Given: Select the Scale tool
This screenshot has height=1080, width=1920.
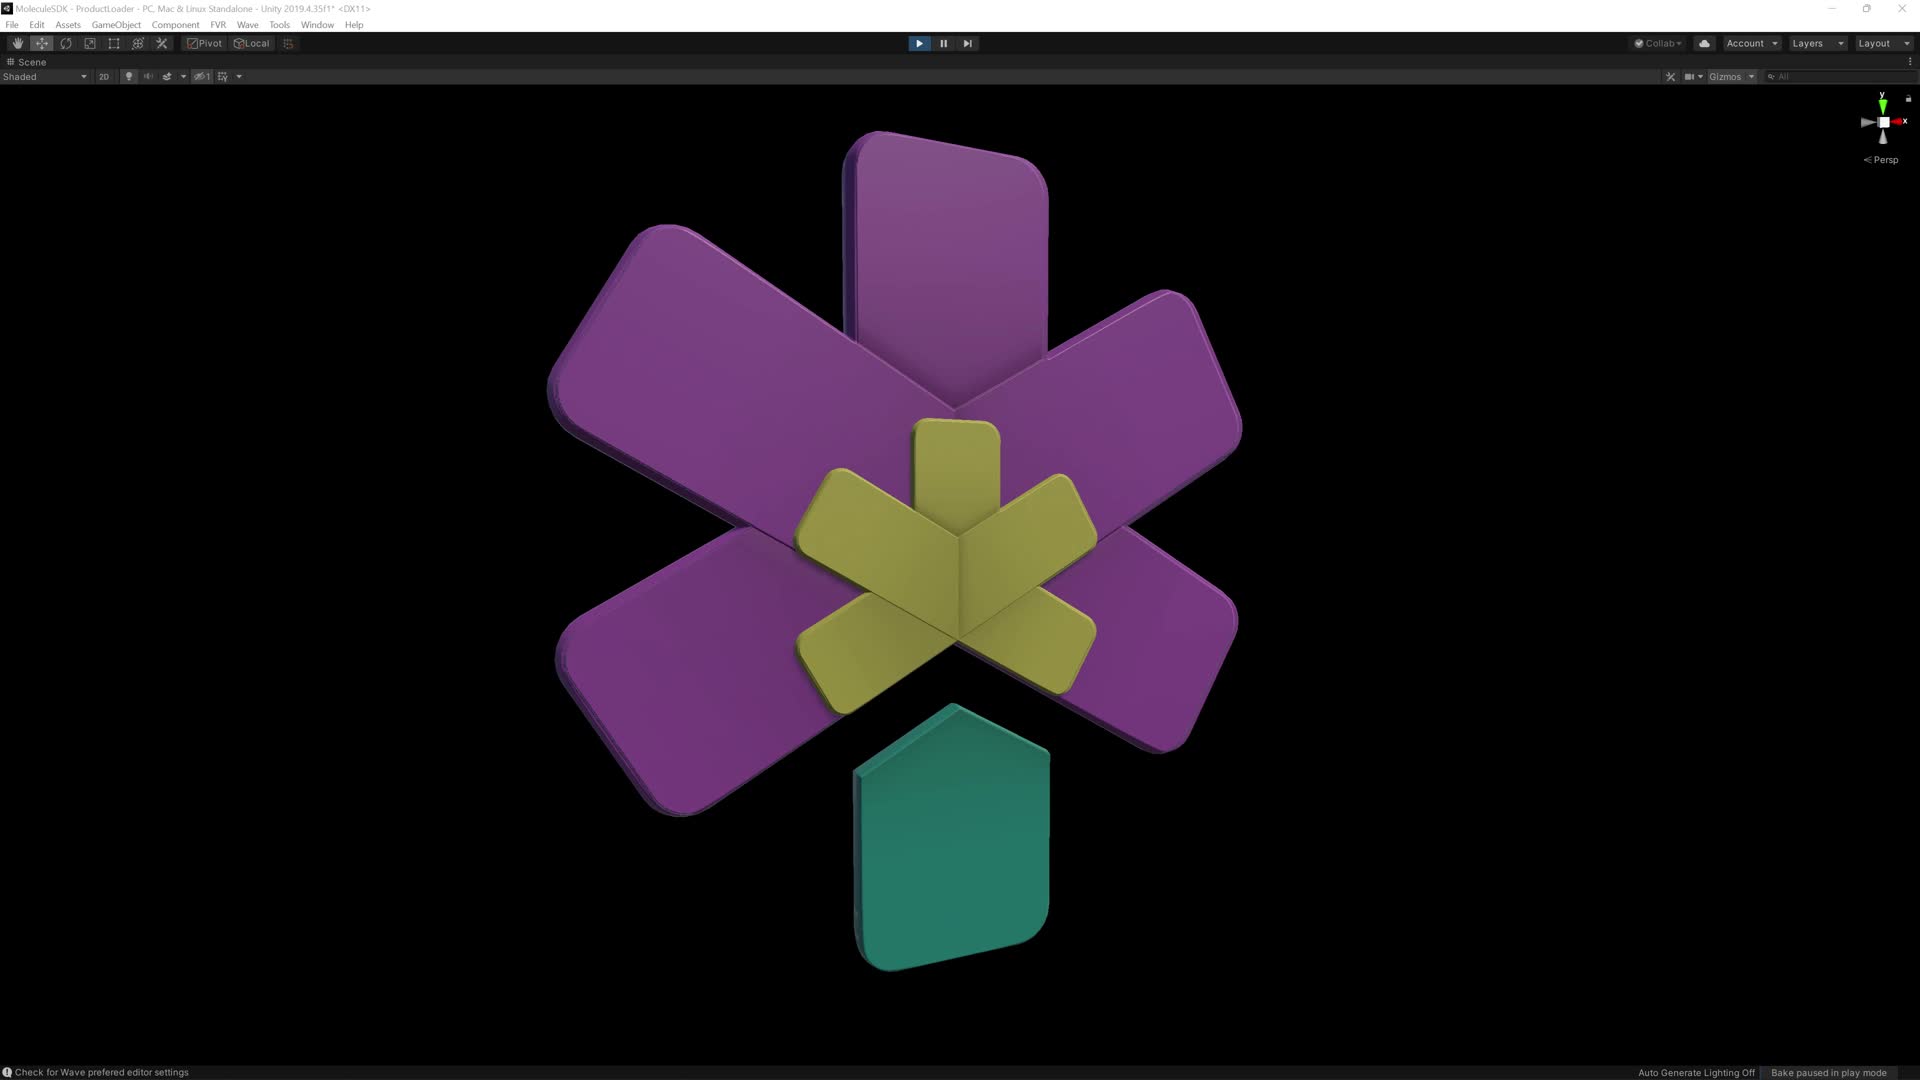Looking at the screenshot, I should (x=90, y=43).
